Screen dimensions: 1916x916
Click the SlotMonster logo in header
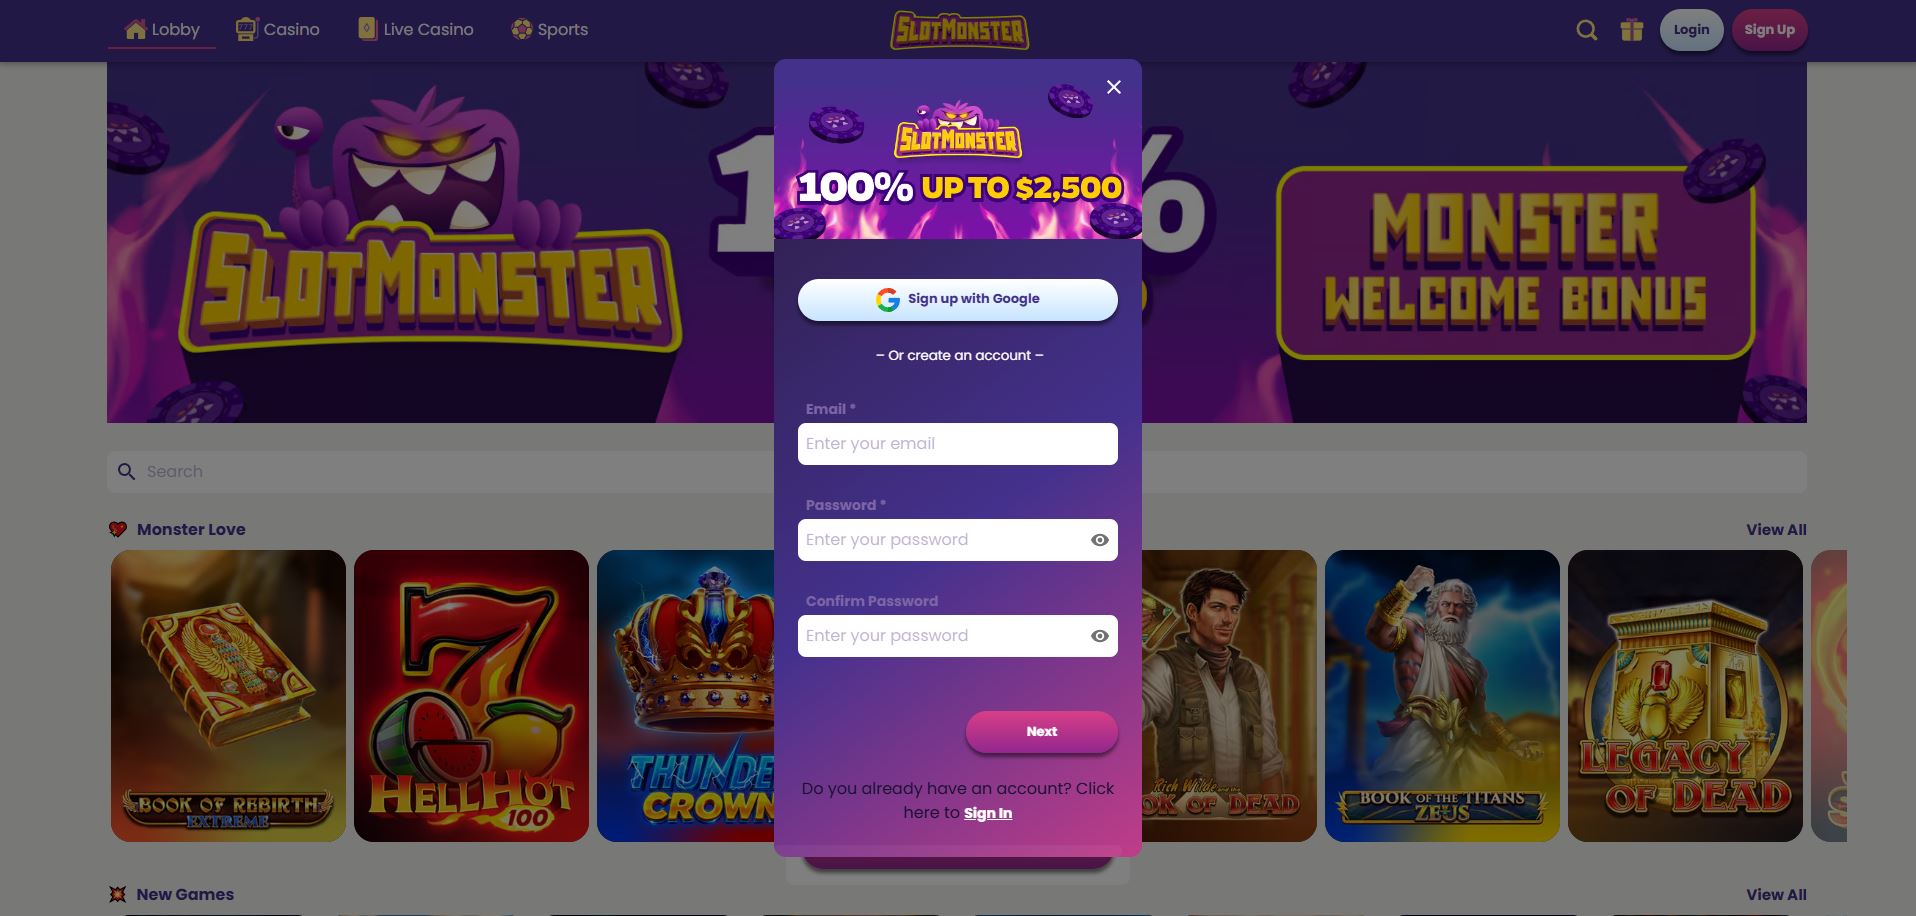coord(959,30)
